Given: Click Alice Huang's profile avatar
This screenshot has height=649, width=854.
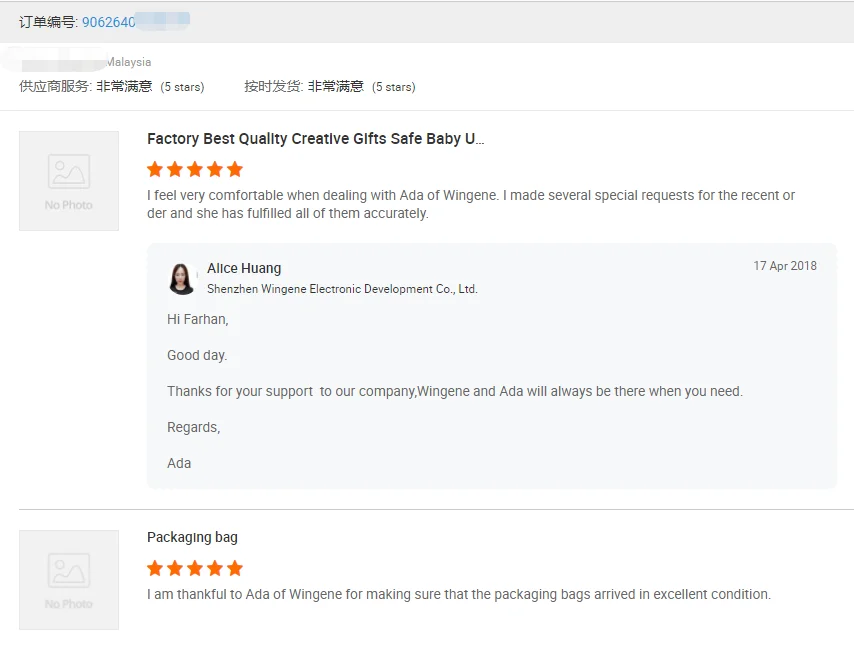Looking at the screenshot, I should (182, 278).
